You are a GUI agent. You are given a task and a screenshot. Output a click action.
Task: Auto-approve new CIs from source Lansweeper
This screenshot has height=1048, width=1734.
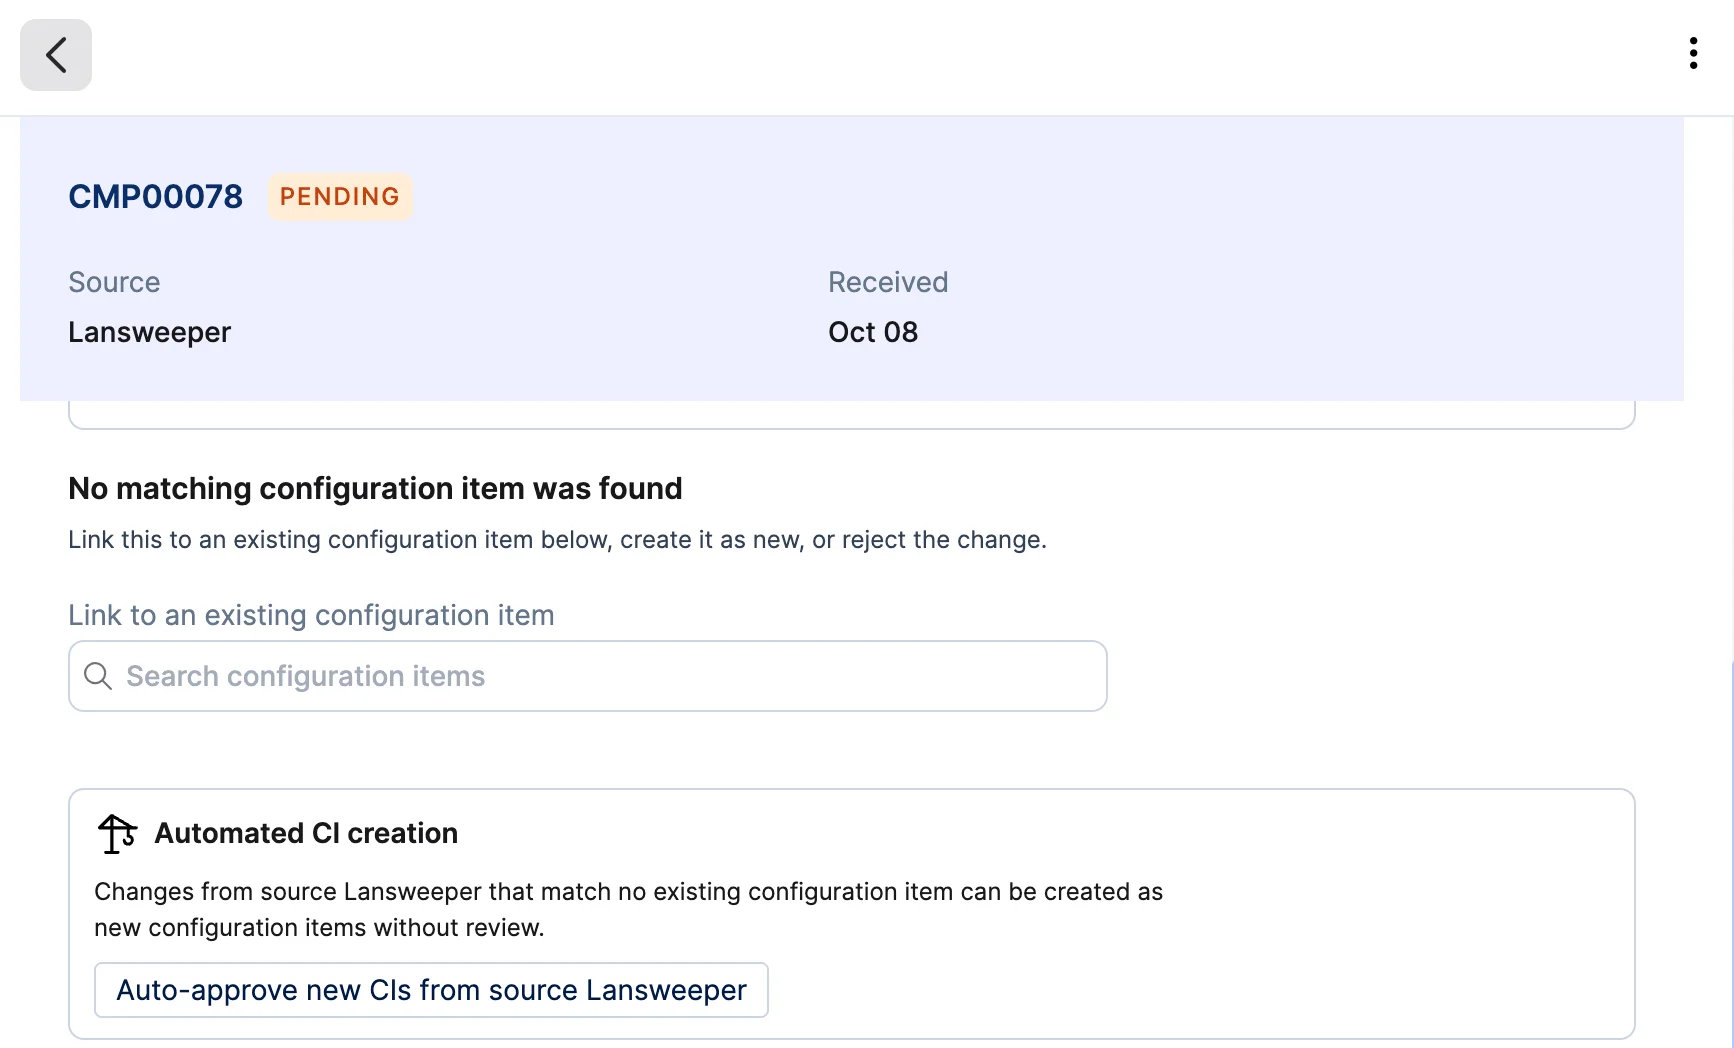click(x=431, y=990)
